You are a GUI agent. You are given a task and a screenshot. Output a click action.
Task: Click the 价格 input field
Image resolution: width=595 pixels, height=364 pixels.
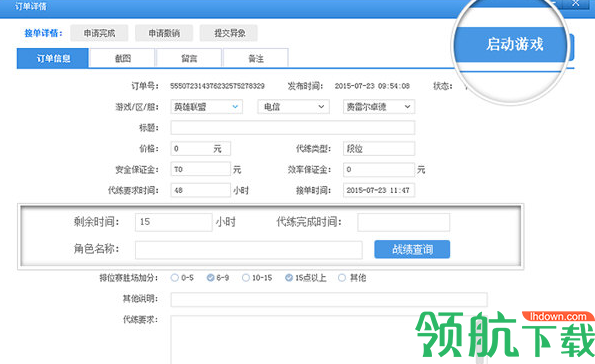200,148
